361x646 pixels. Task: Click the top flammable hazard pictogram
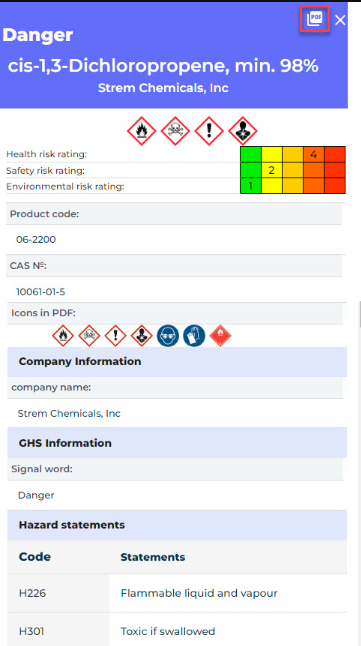click(141, 131)
